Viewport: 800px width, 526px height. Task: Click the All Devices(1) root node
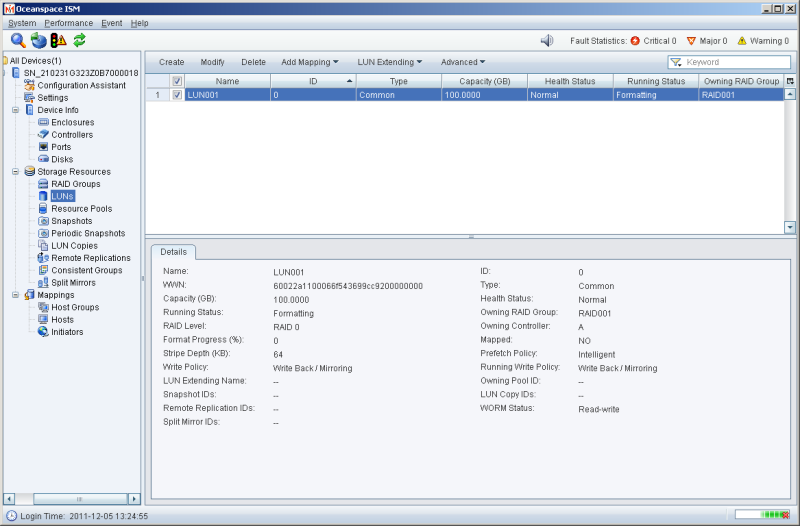(x=36, y=61)
